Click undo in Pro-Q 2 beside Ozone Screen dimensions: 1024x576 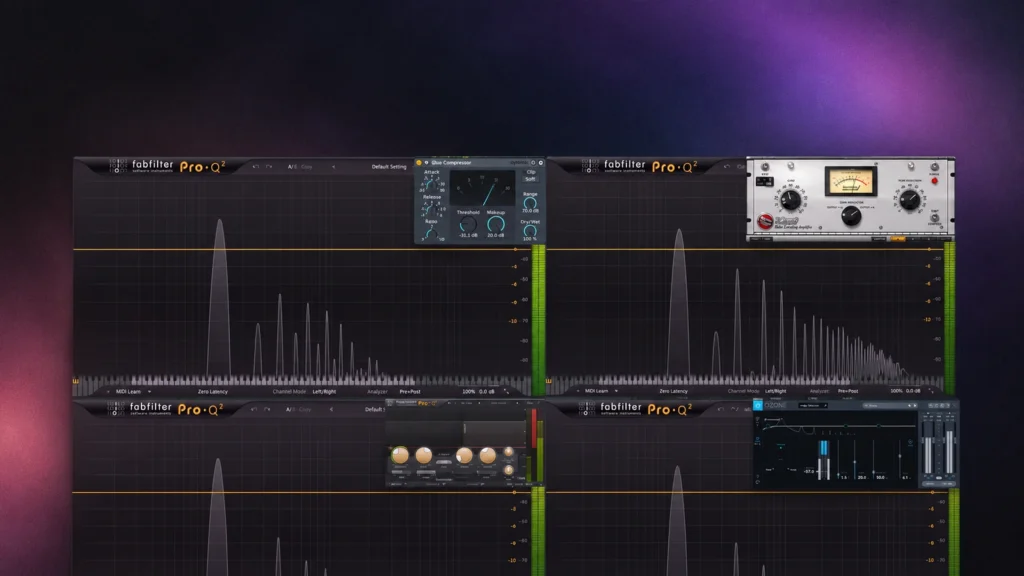click(720, 409)
